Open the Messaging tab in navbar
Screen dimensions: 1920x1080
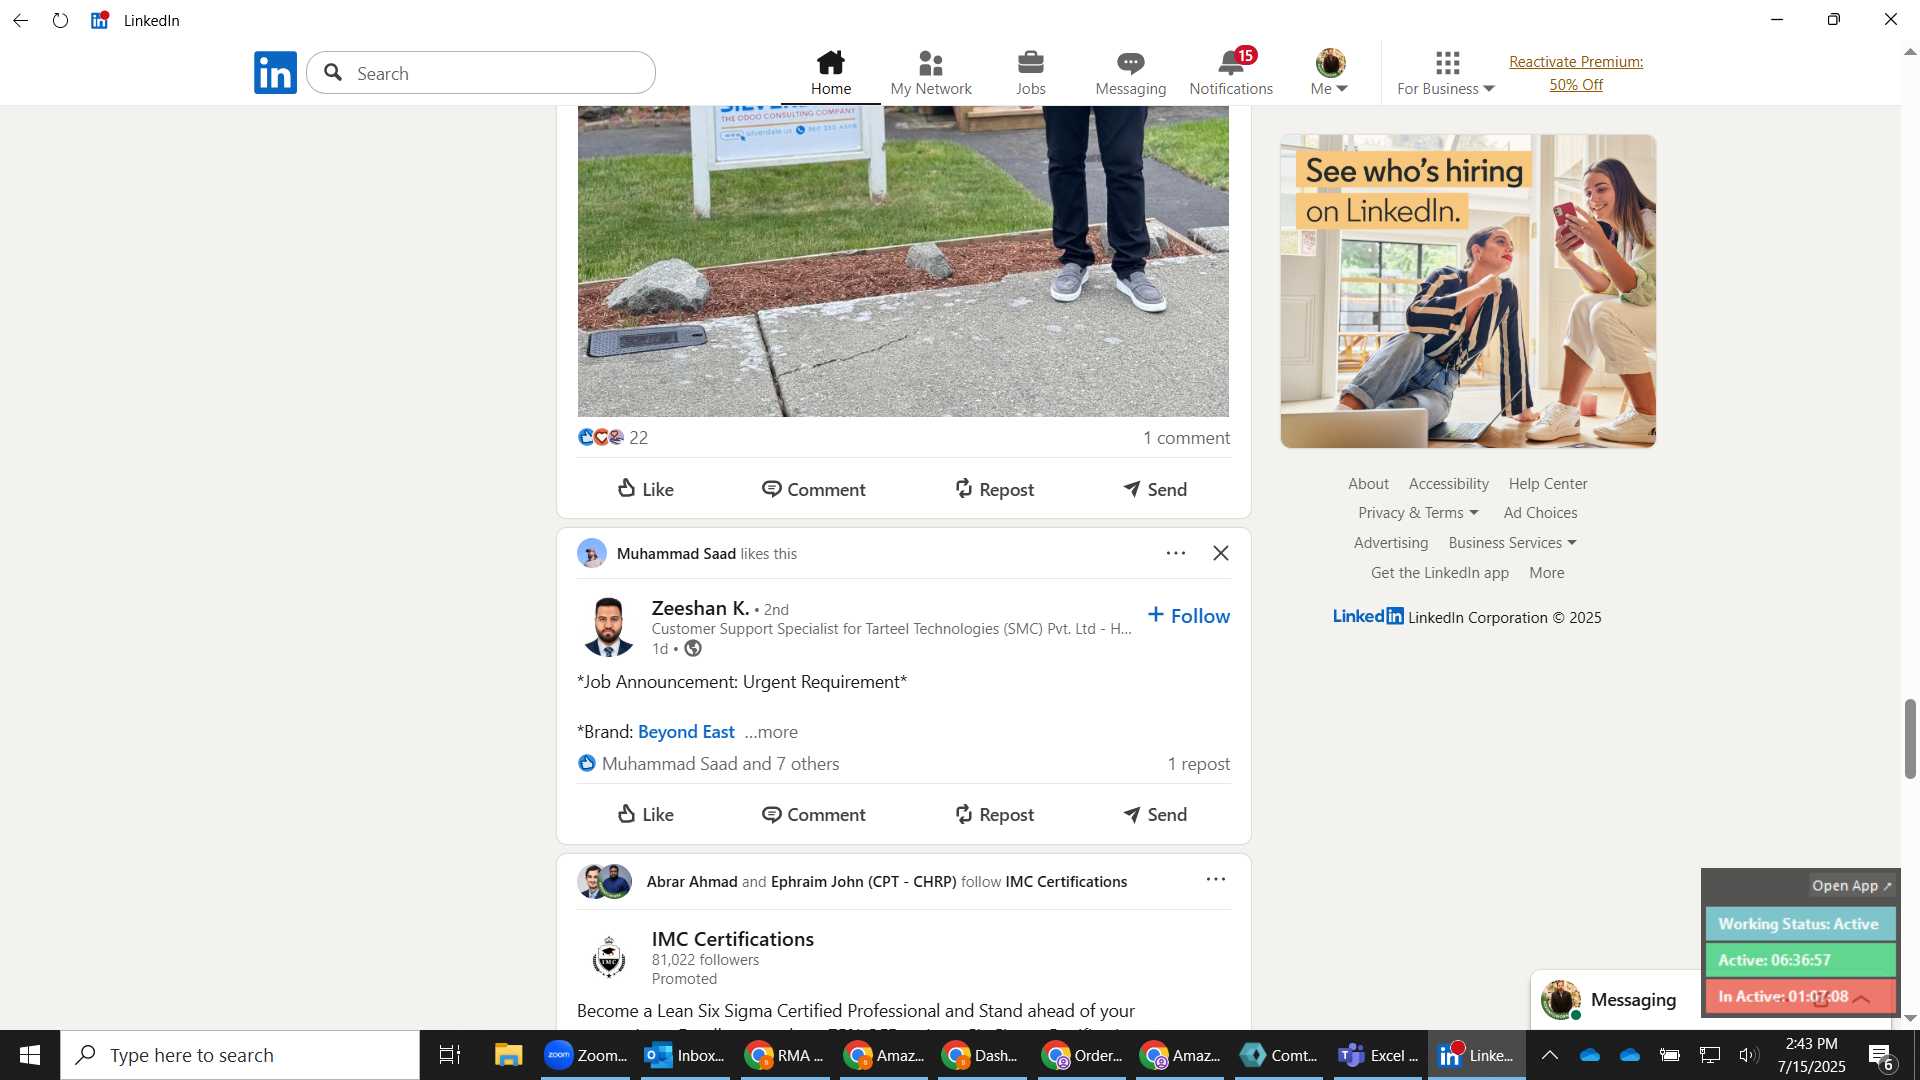pyautogui.click(x=1131, y=73)
